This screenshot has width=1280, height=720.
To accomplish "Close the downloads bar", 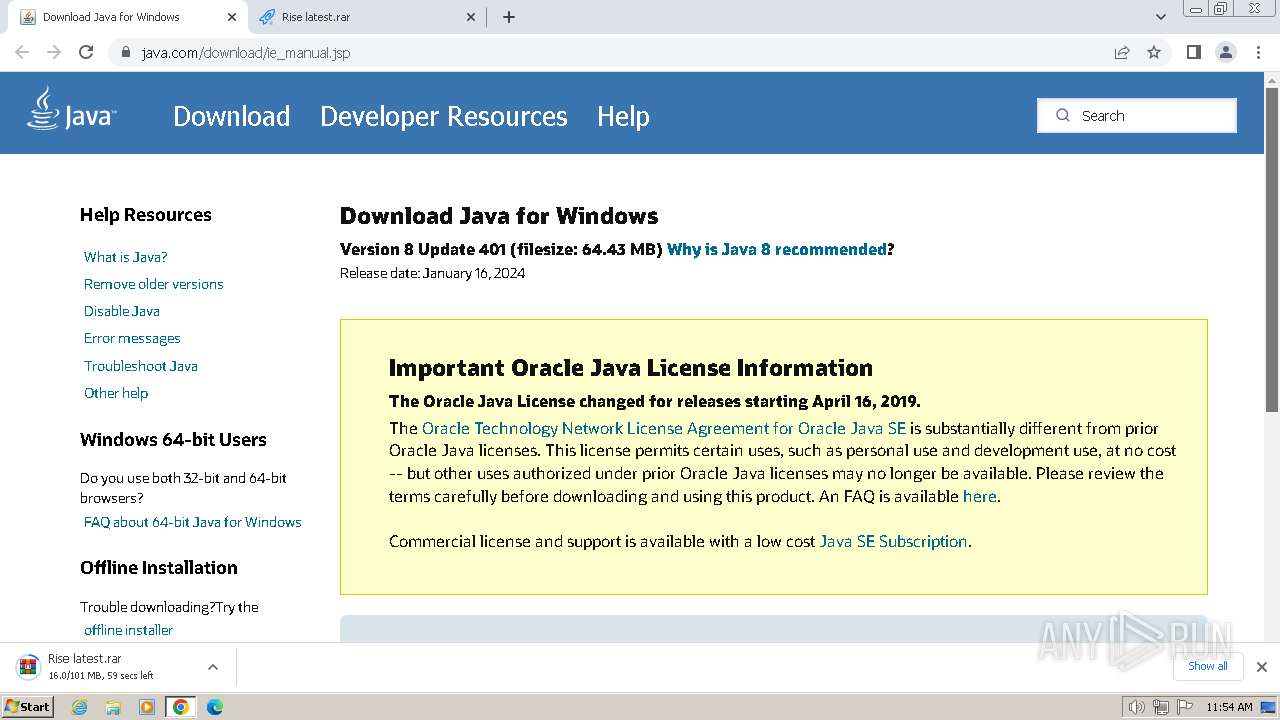I will (1261, 667).
